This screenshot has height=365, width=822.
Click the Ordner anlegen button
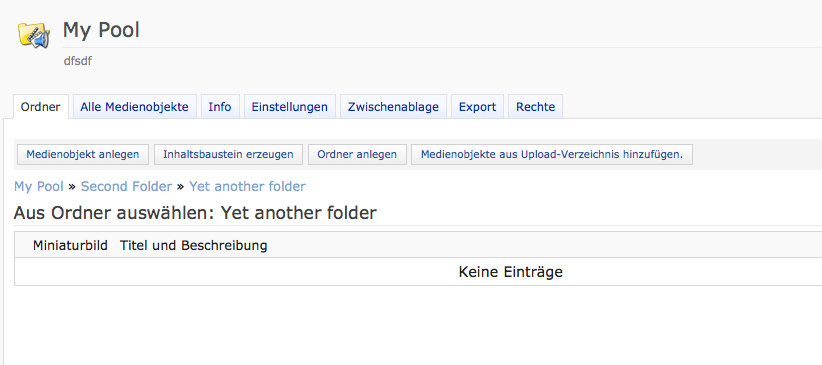(357, 155)
